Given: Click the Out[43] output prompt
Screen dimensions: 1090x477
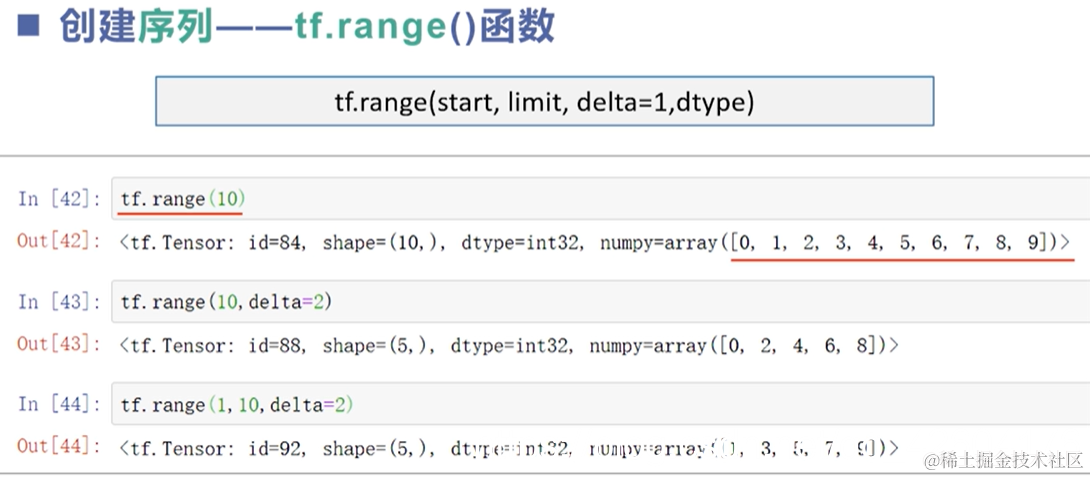Looking at the screenshot, I should pyautogui.click(x=59, y=344).
